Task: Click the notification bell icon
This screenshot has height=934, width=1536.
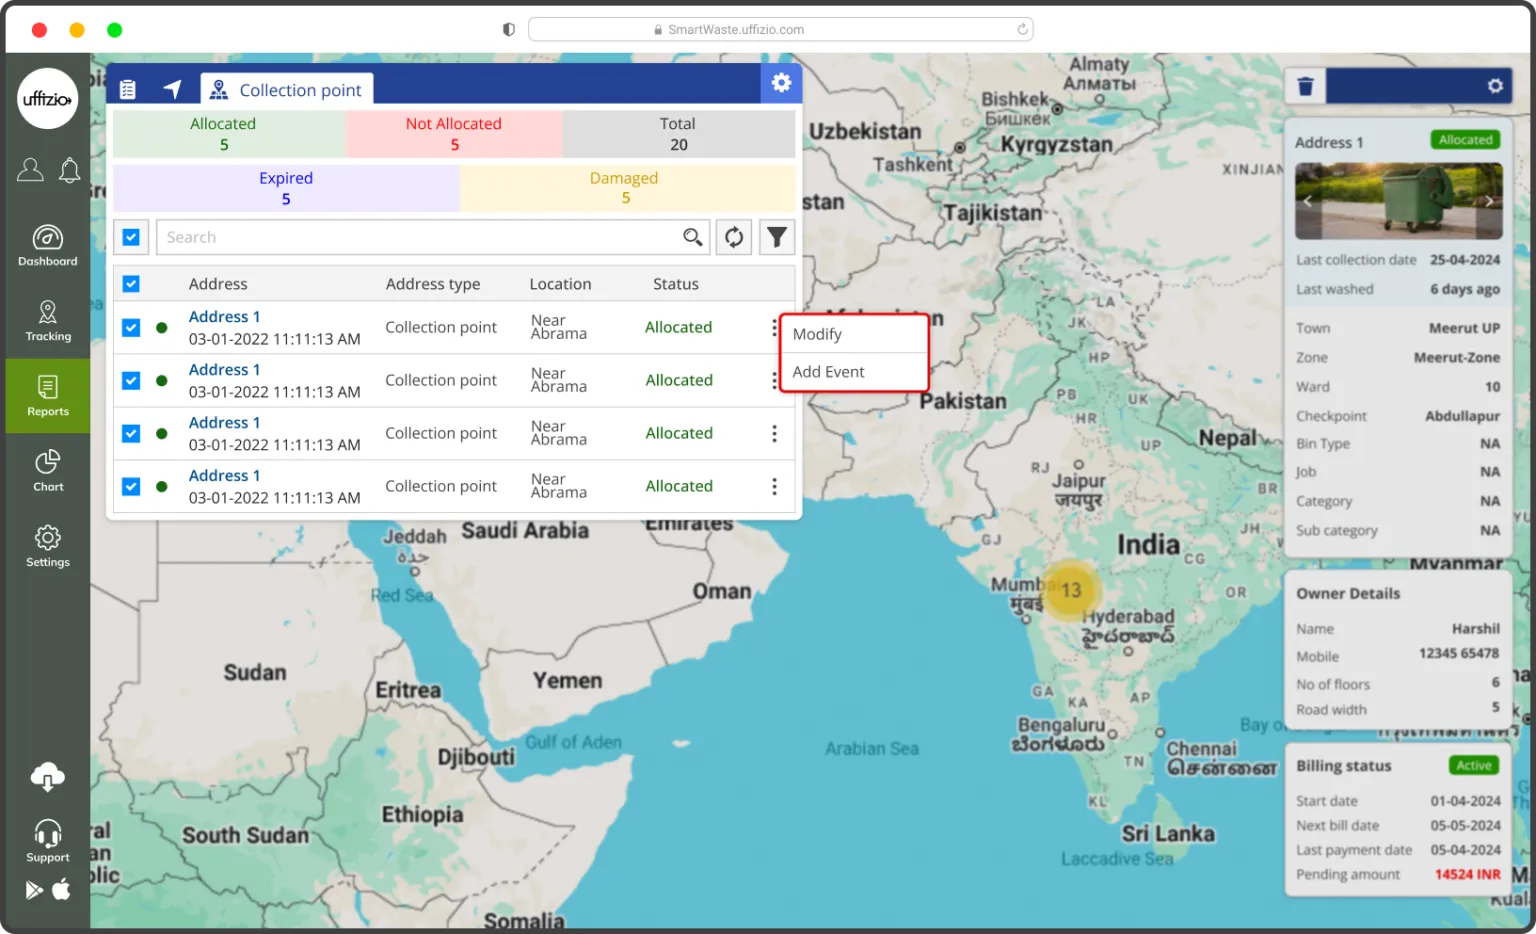Action: [69, 171]
